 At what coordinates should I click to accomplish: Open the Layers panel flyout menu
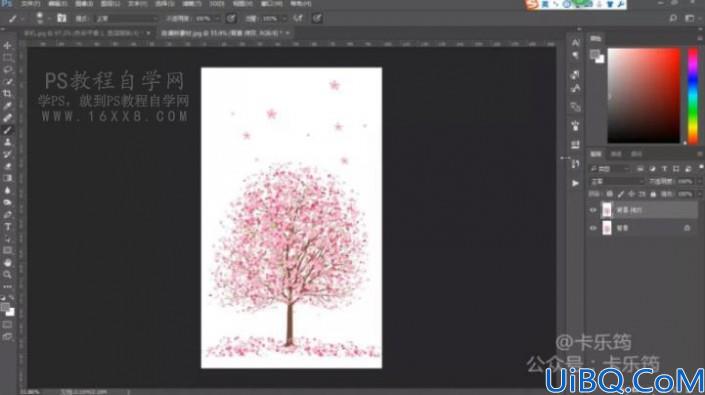tap(700, 154)
